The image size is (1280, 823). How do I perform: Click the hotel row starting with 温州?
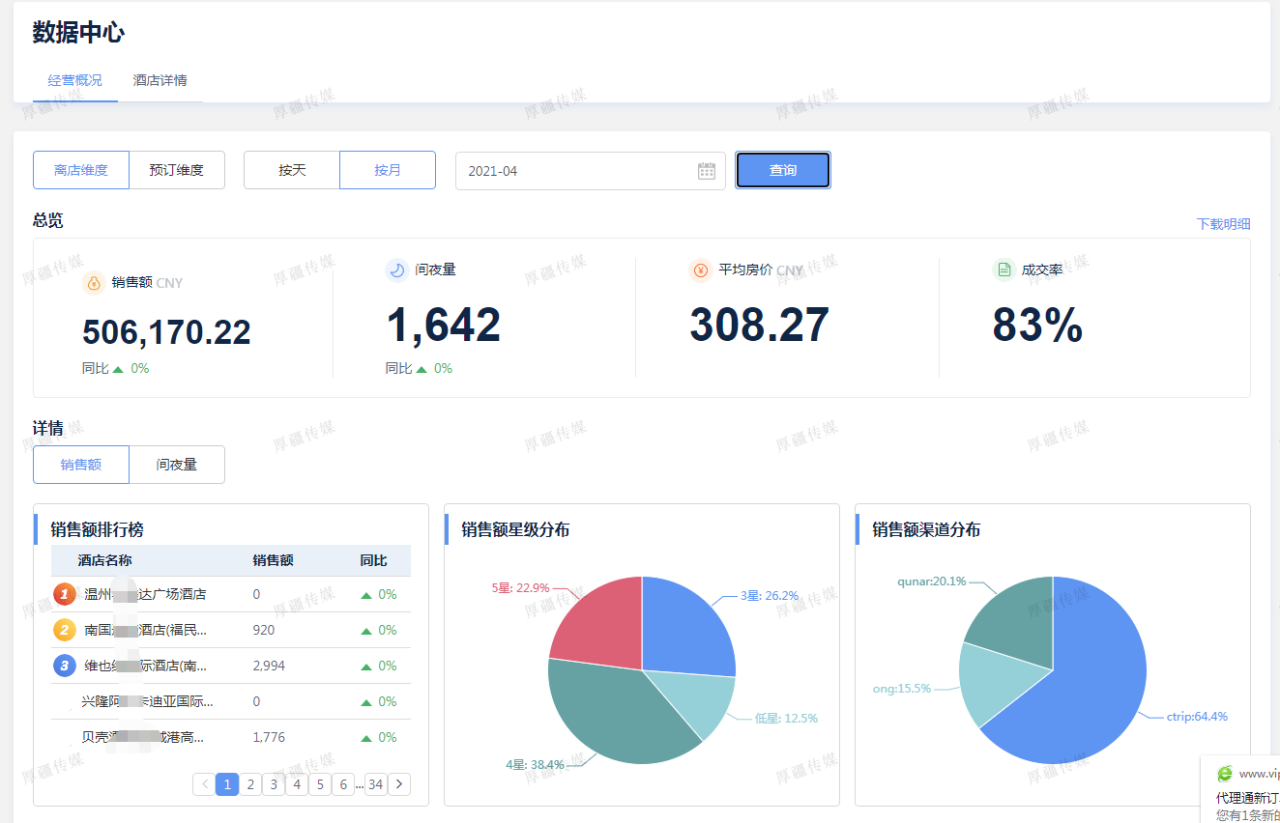coord(231,594)
